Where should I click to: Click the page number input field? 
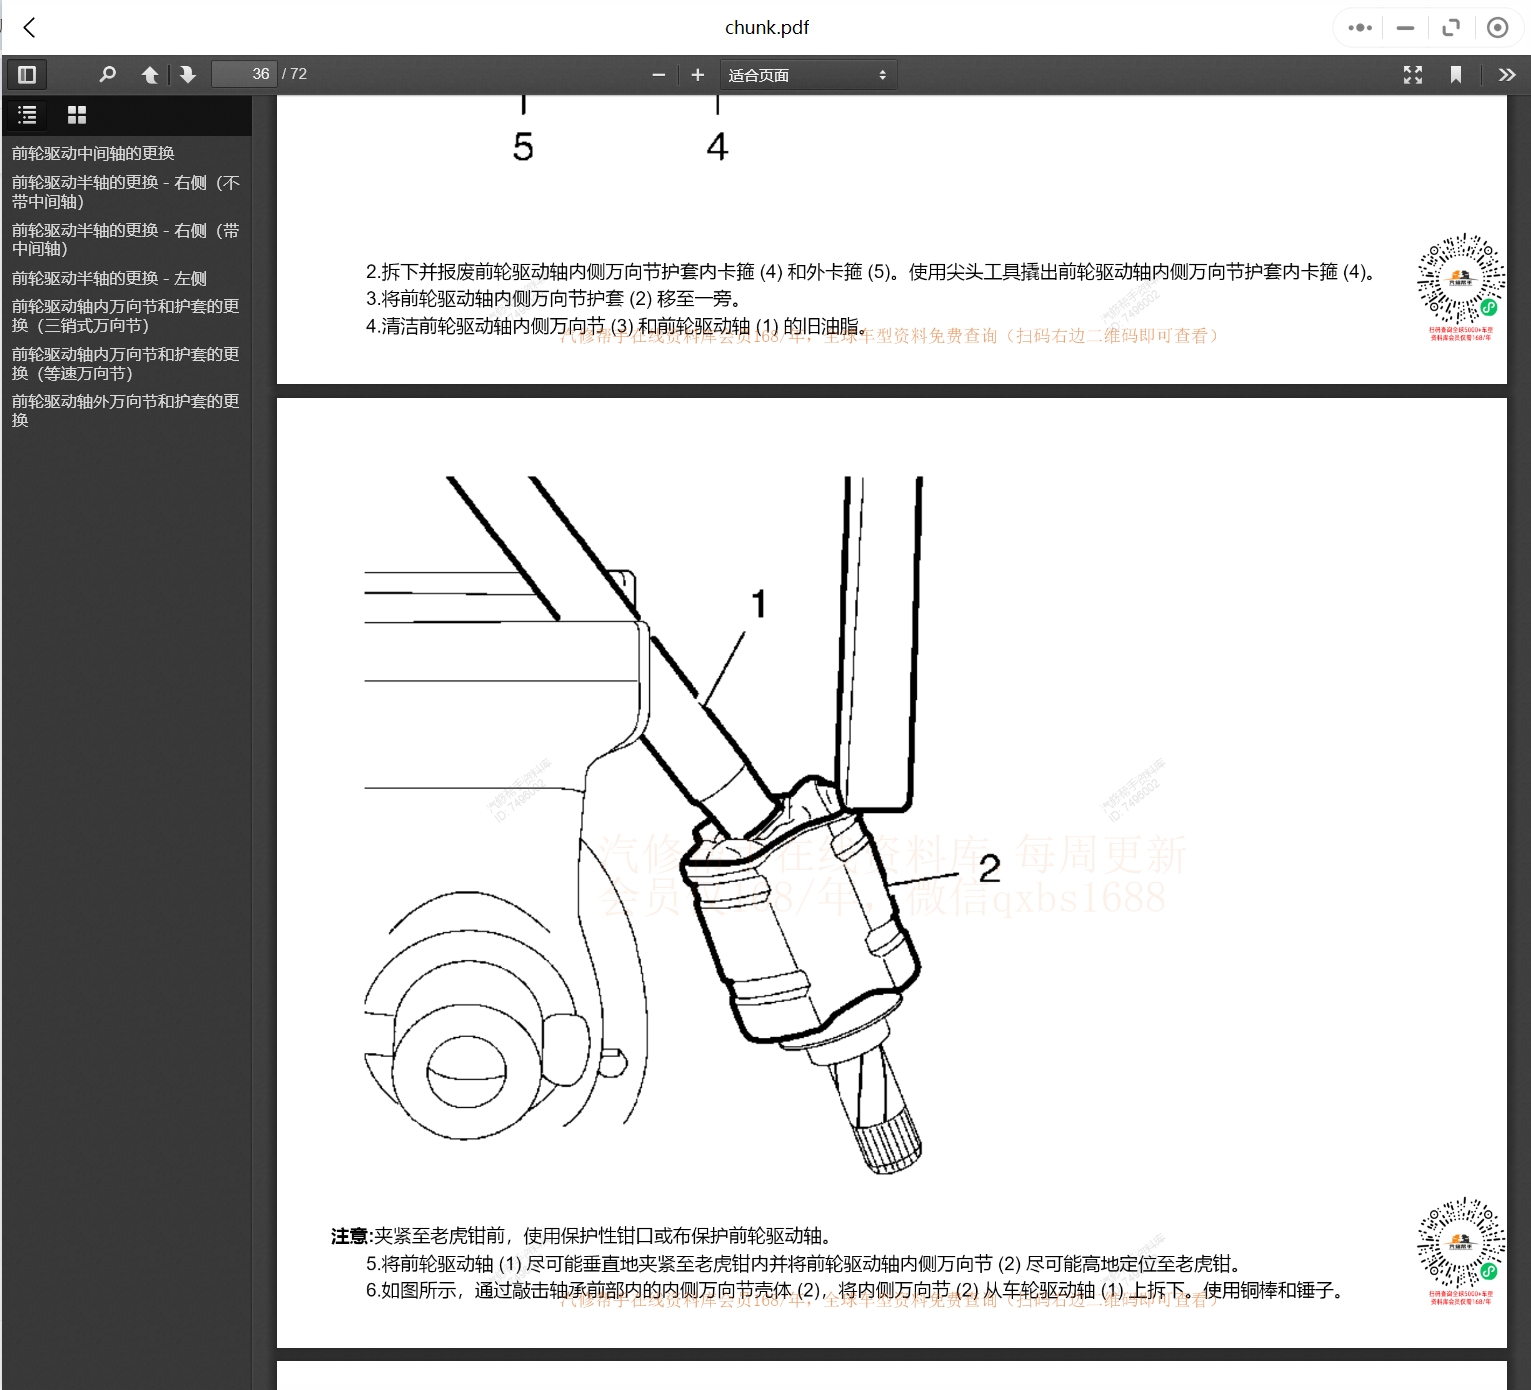[x=244, y=74]
